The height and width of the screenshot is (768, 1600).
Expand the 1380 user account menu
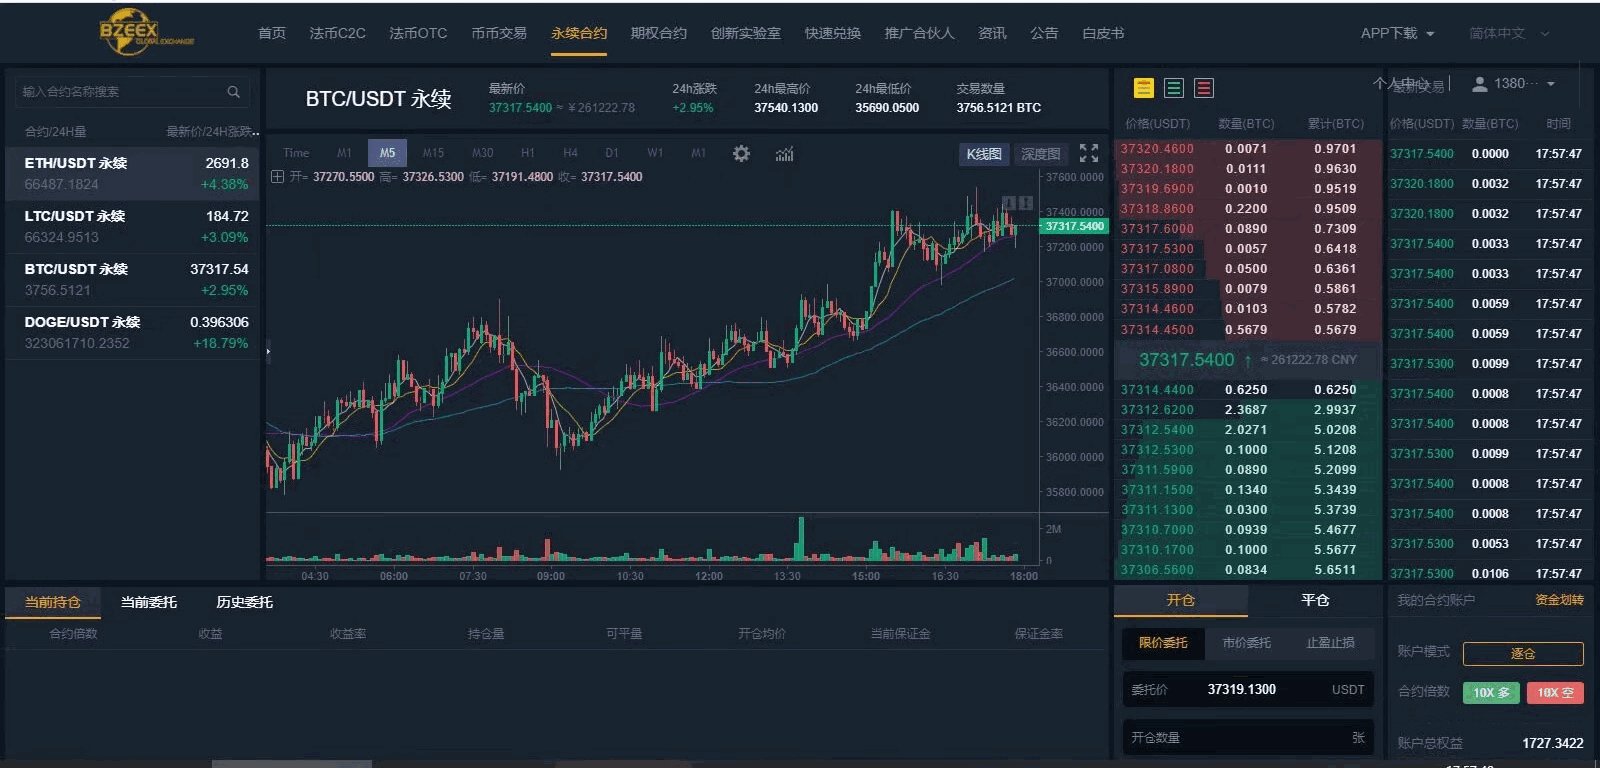point(1514,84)
